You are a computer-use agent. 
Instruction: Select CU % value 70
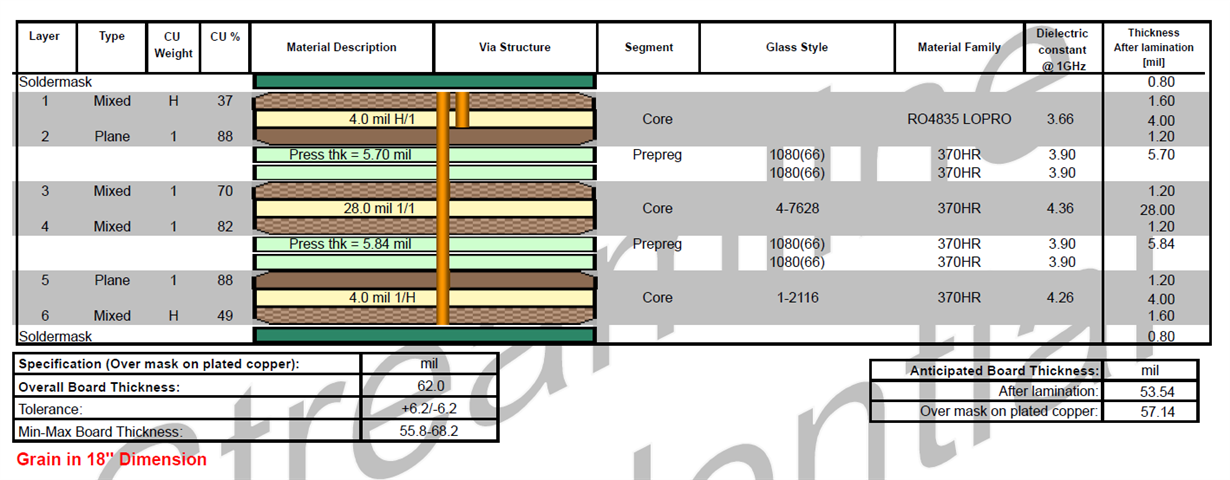point(225,191)
